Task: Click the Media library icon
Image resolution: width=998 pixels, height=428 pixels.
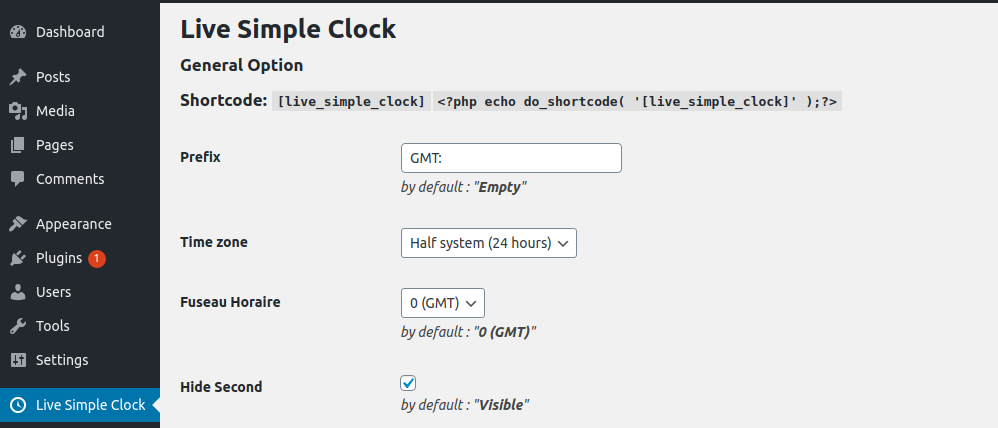Action: click(x=18, y=111)
